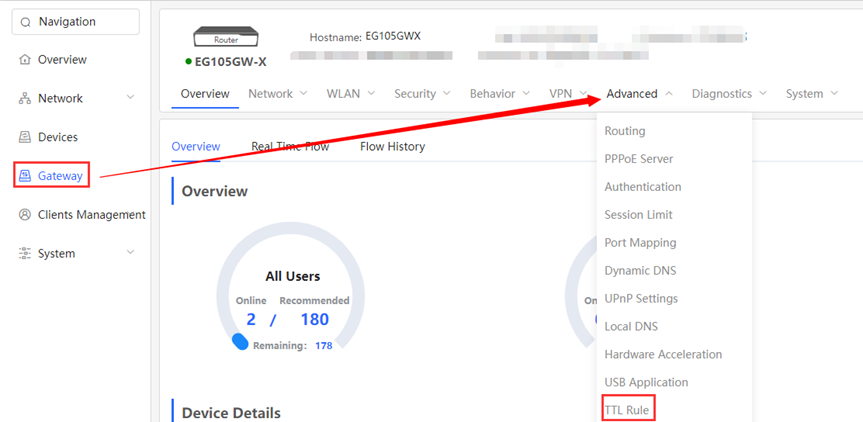This screenshot has width=863, height=422.
Task: Click the search icon in Navigation box
Action: [25, 22]
